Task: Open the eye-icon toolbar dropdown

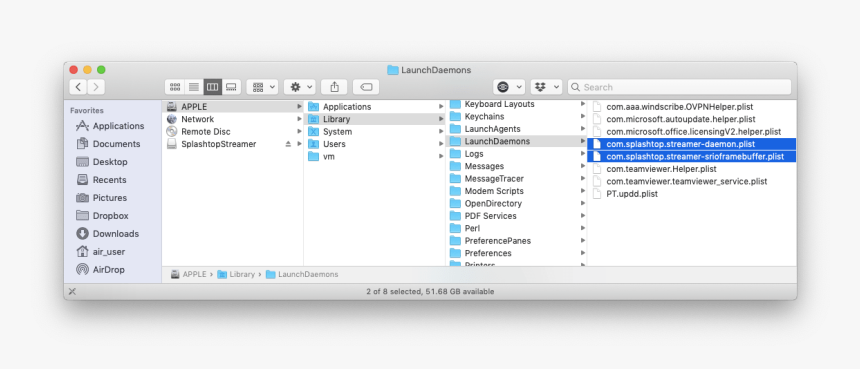Action: 509,87
